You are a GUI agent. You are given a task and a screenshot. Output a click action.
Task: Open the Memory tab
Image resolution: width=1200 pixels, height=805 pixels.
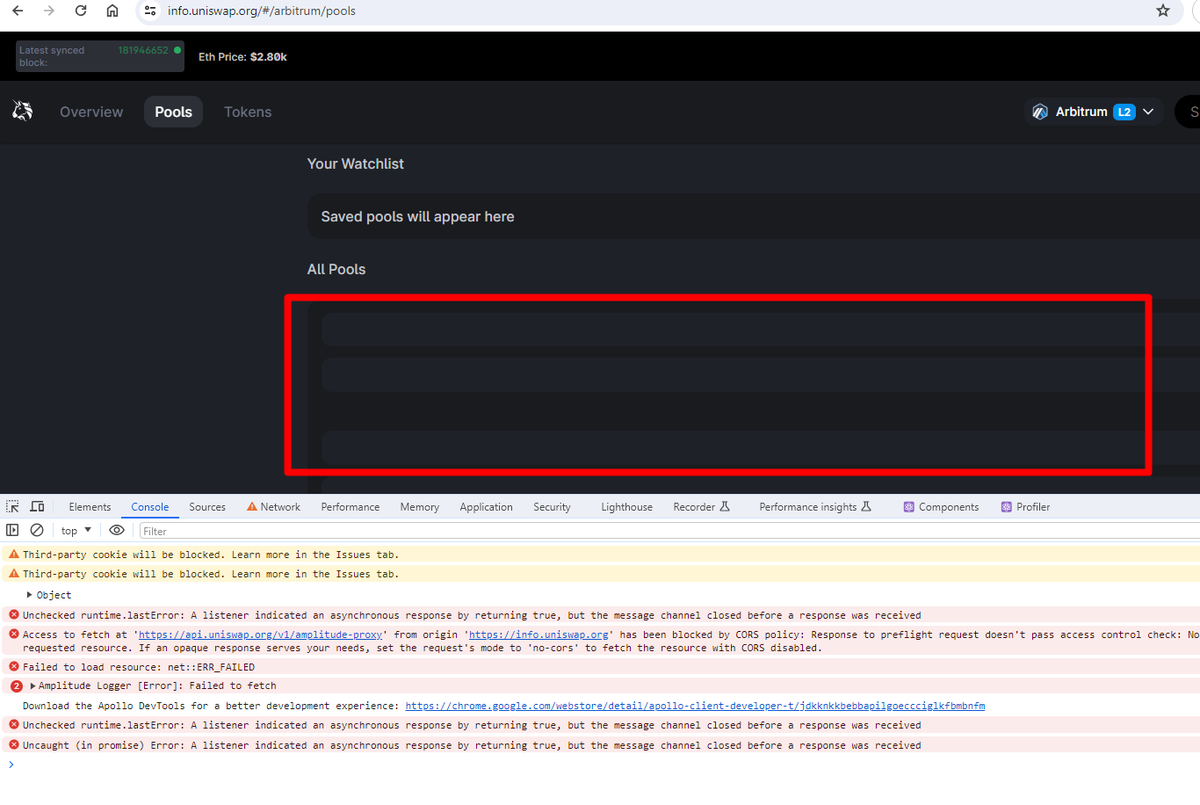(419, 507)
